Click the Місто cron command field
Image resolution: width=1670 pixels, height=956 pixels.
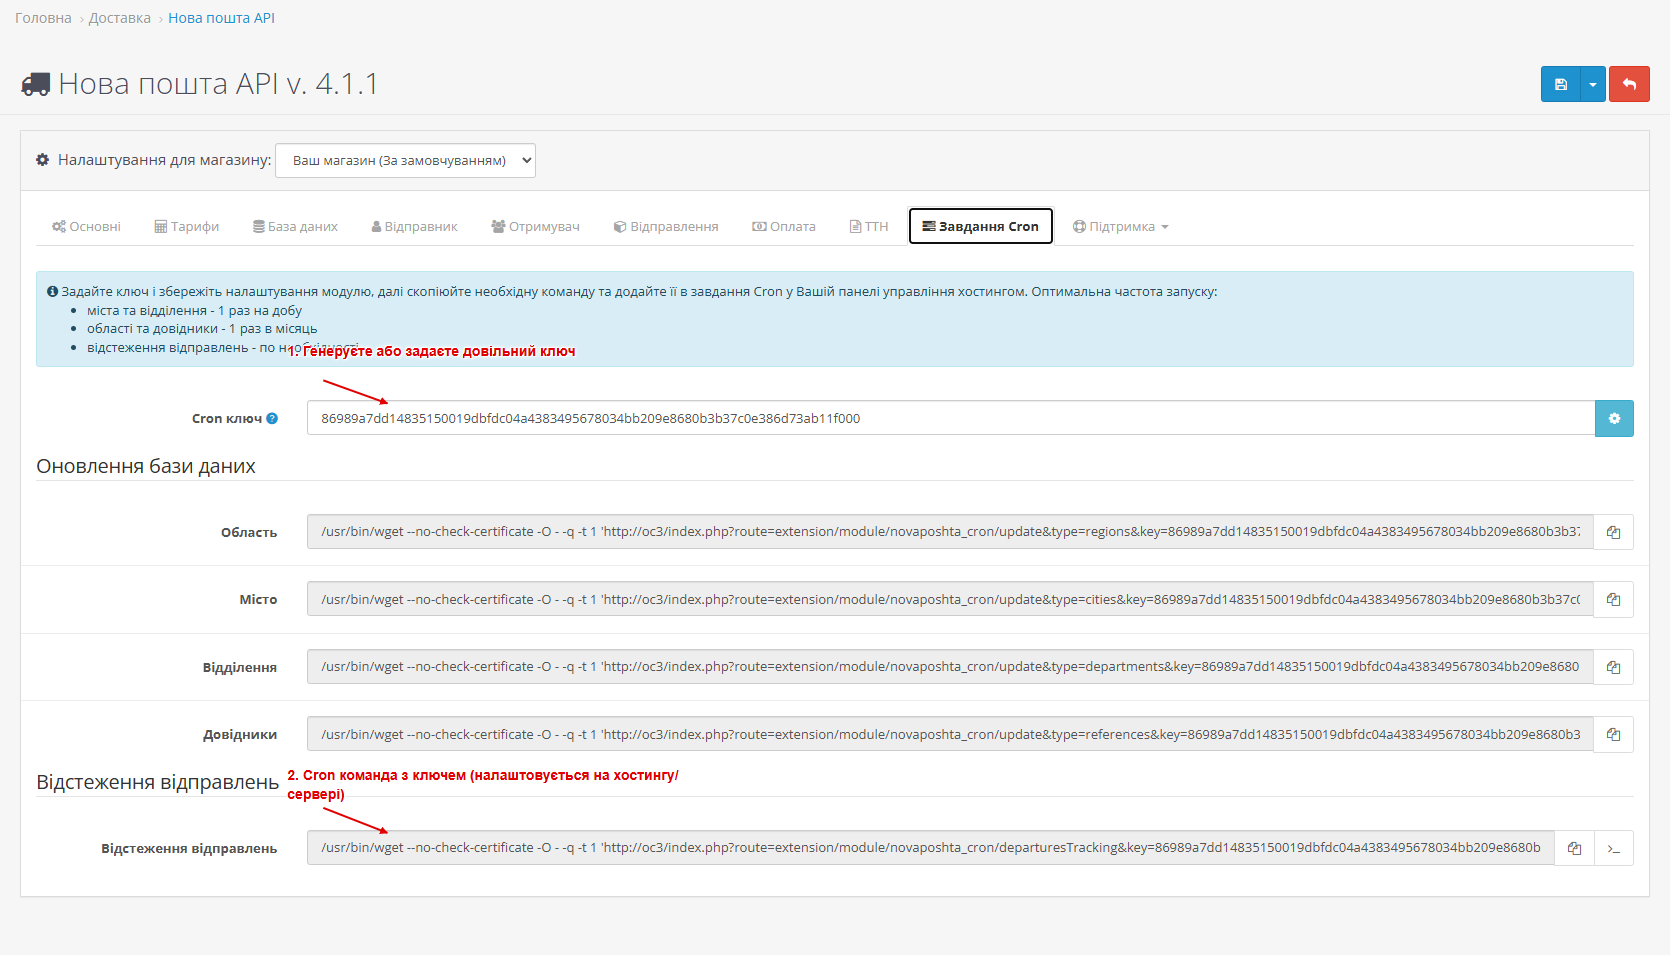(x=950, y=599)
